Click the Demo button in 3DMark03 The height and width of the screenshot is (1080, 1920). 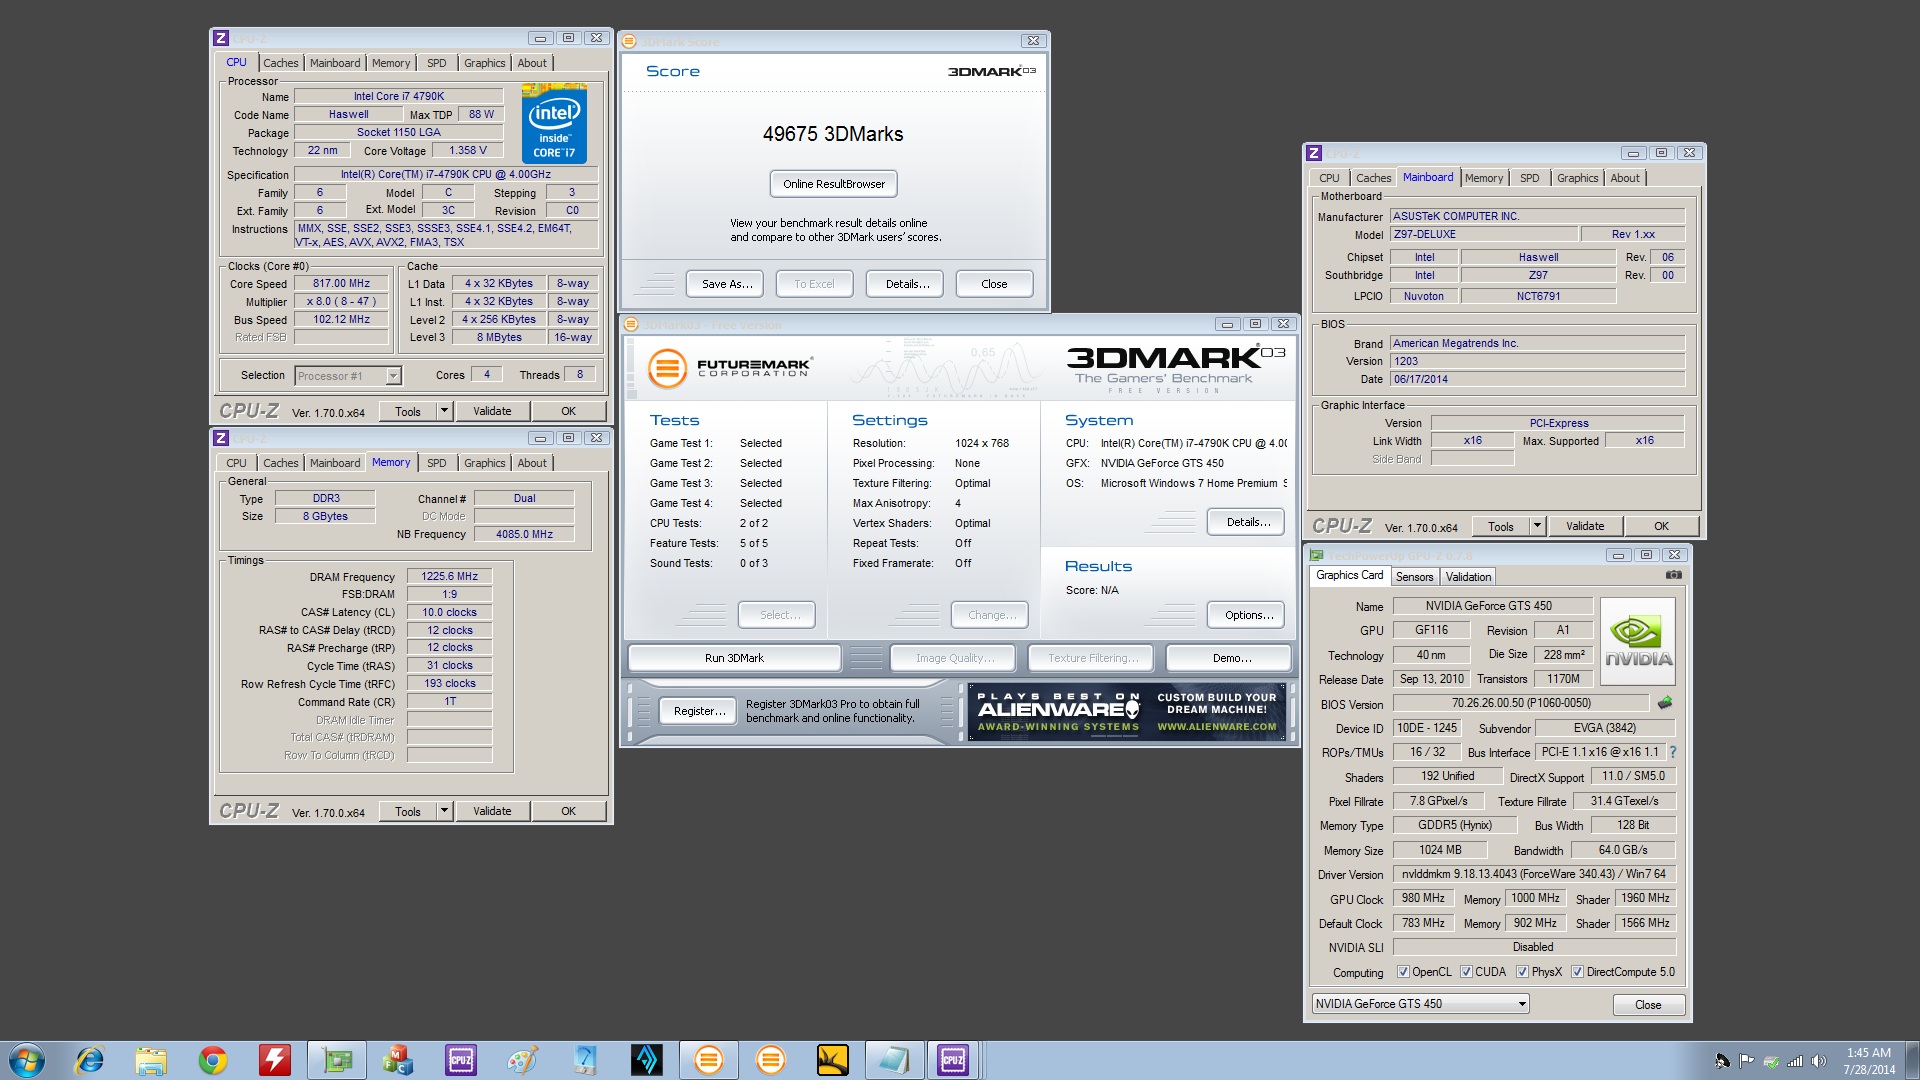[1231, 658]
